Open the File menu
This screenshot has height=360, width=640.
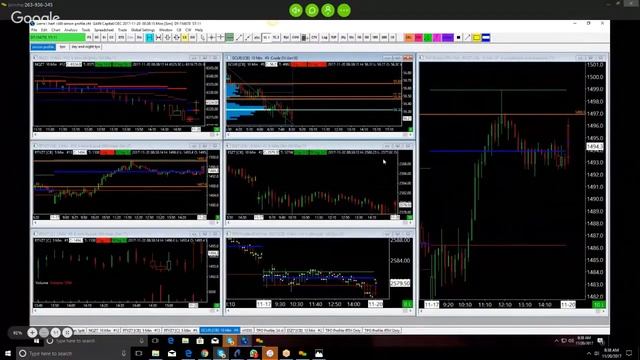(34, 30)
